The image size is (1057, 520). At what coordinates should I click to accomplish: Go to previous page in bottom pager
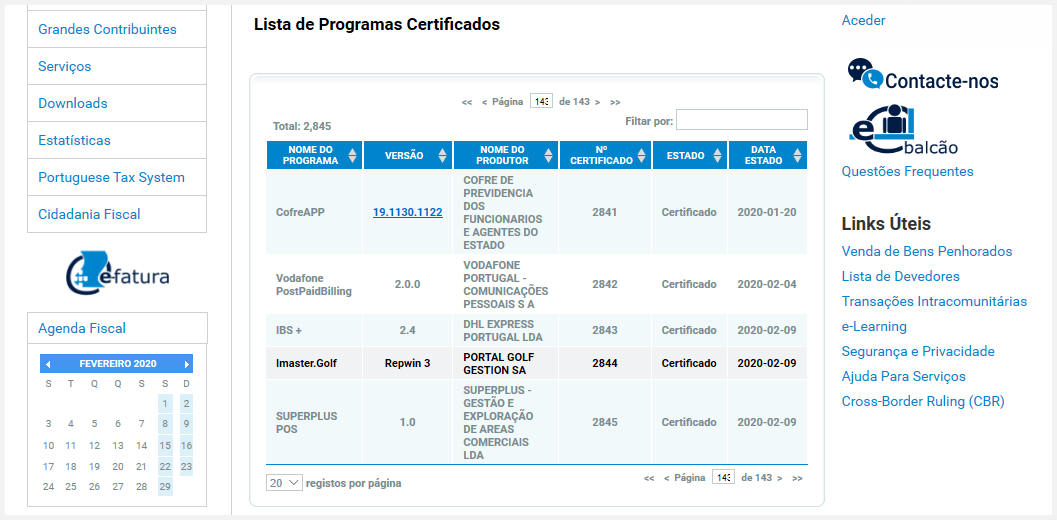click(x=667, y=478)
